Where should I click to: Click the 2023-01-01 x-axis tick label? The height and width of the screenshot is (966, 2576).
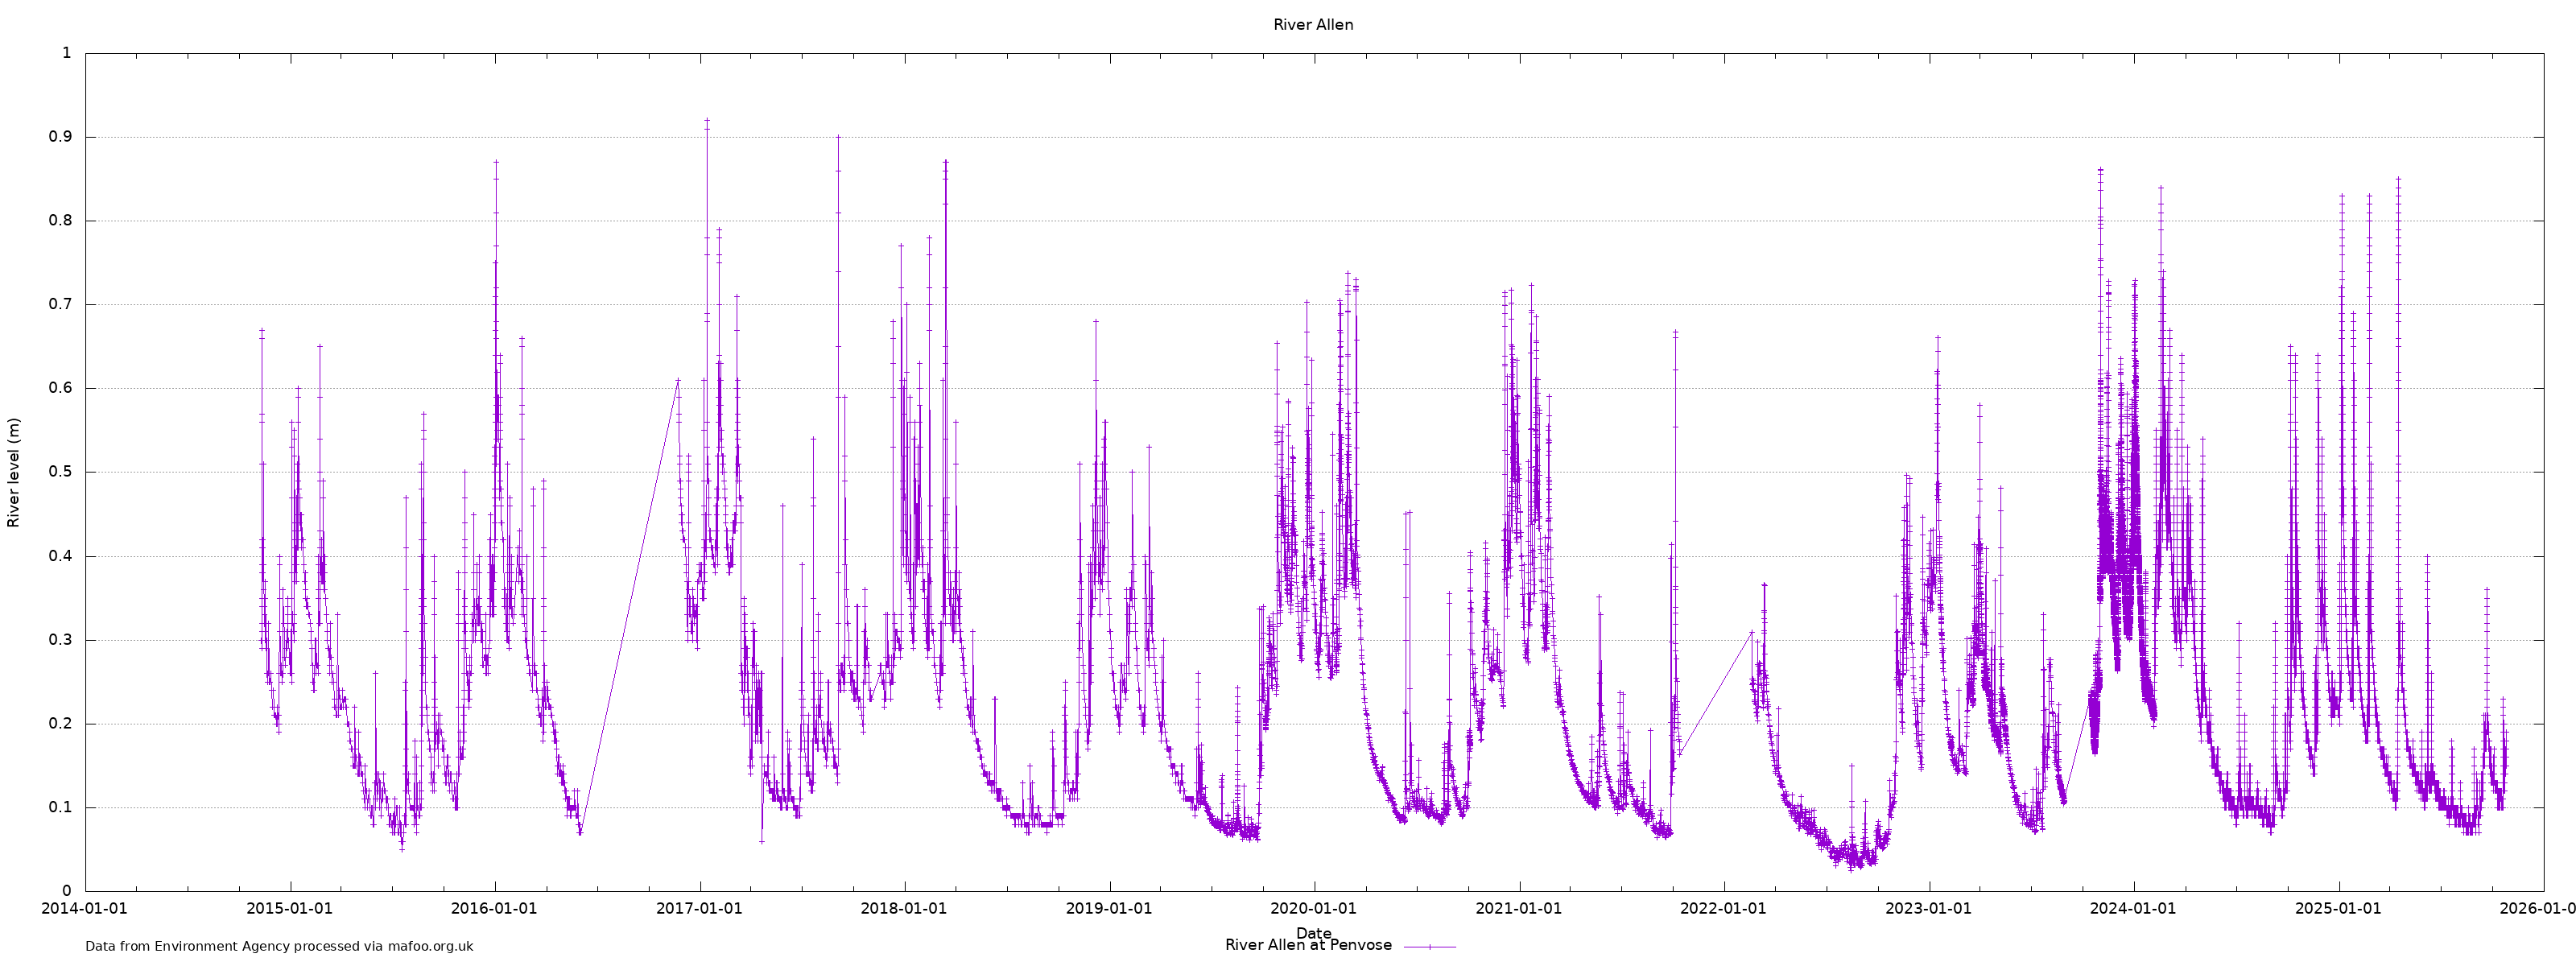pos(1928,908)
